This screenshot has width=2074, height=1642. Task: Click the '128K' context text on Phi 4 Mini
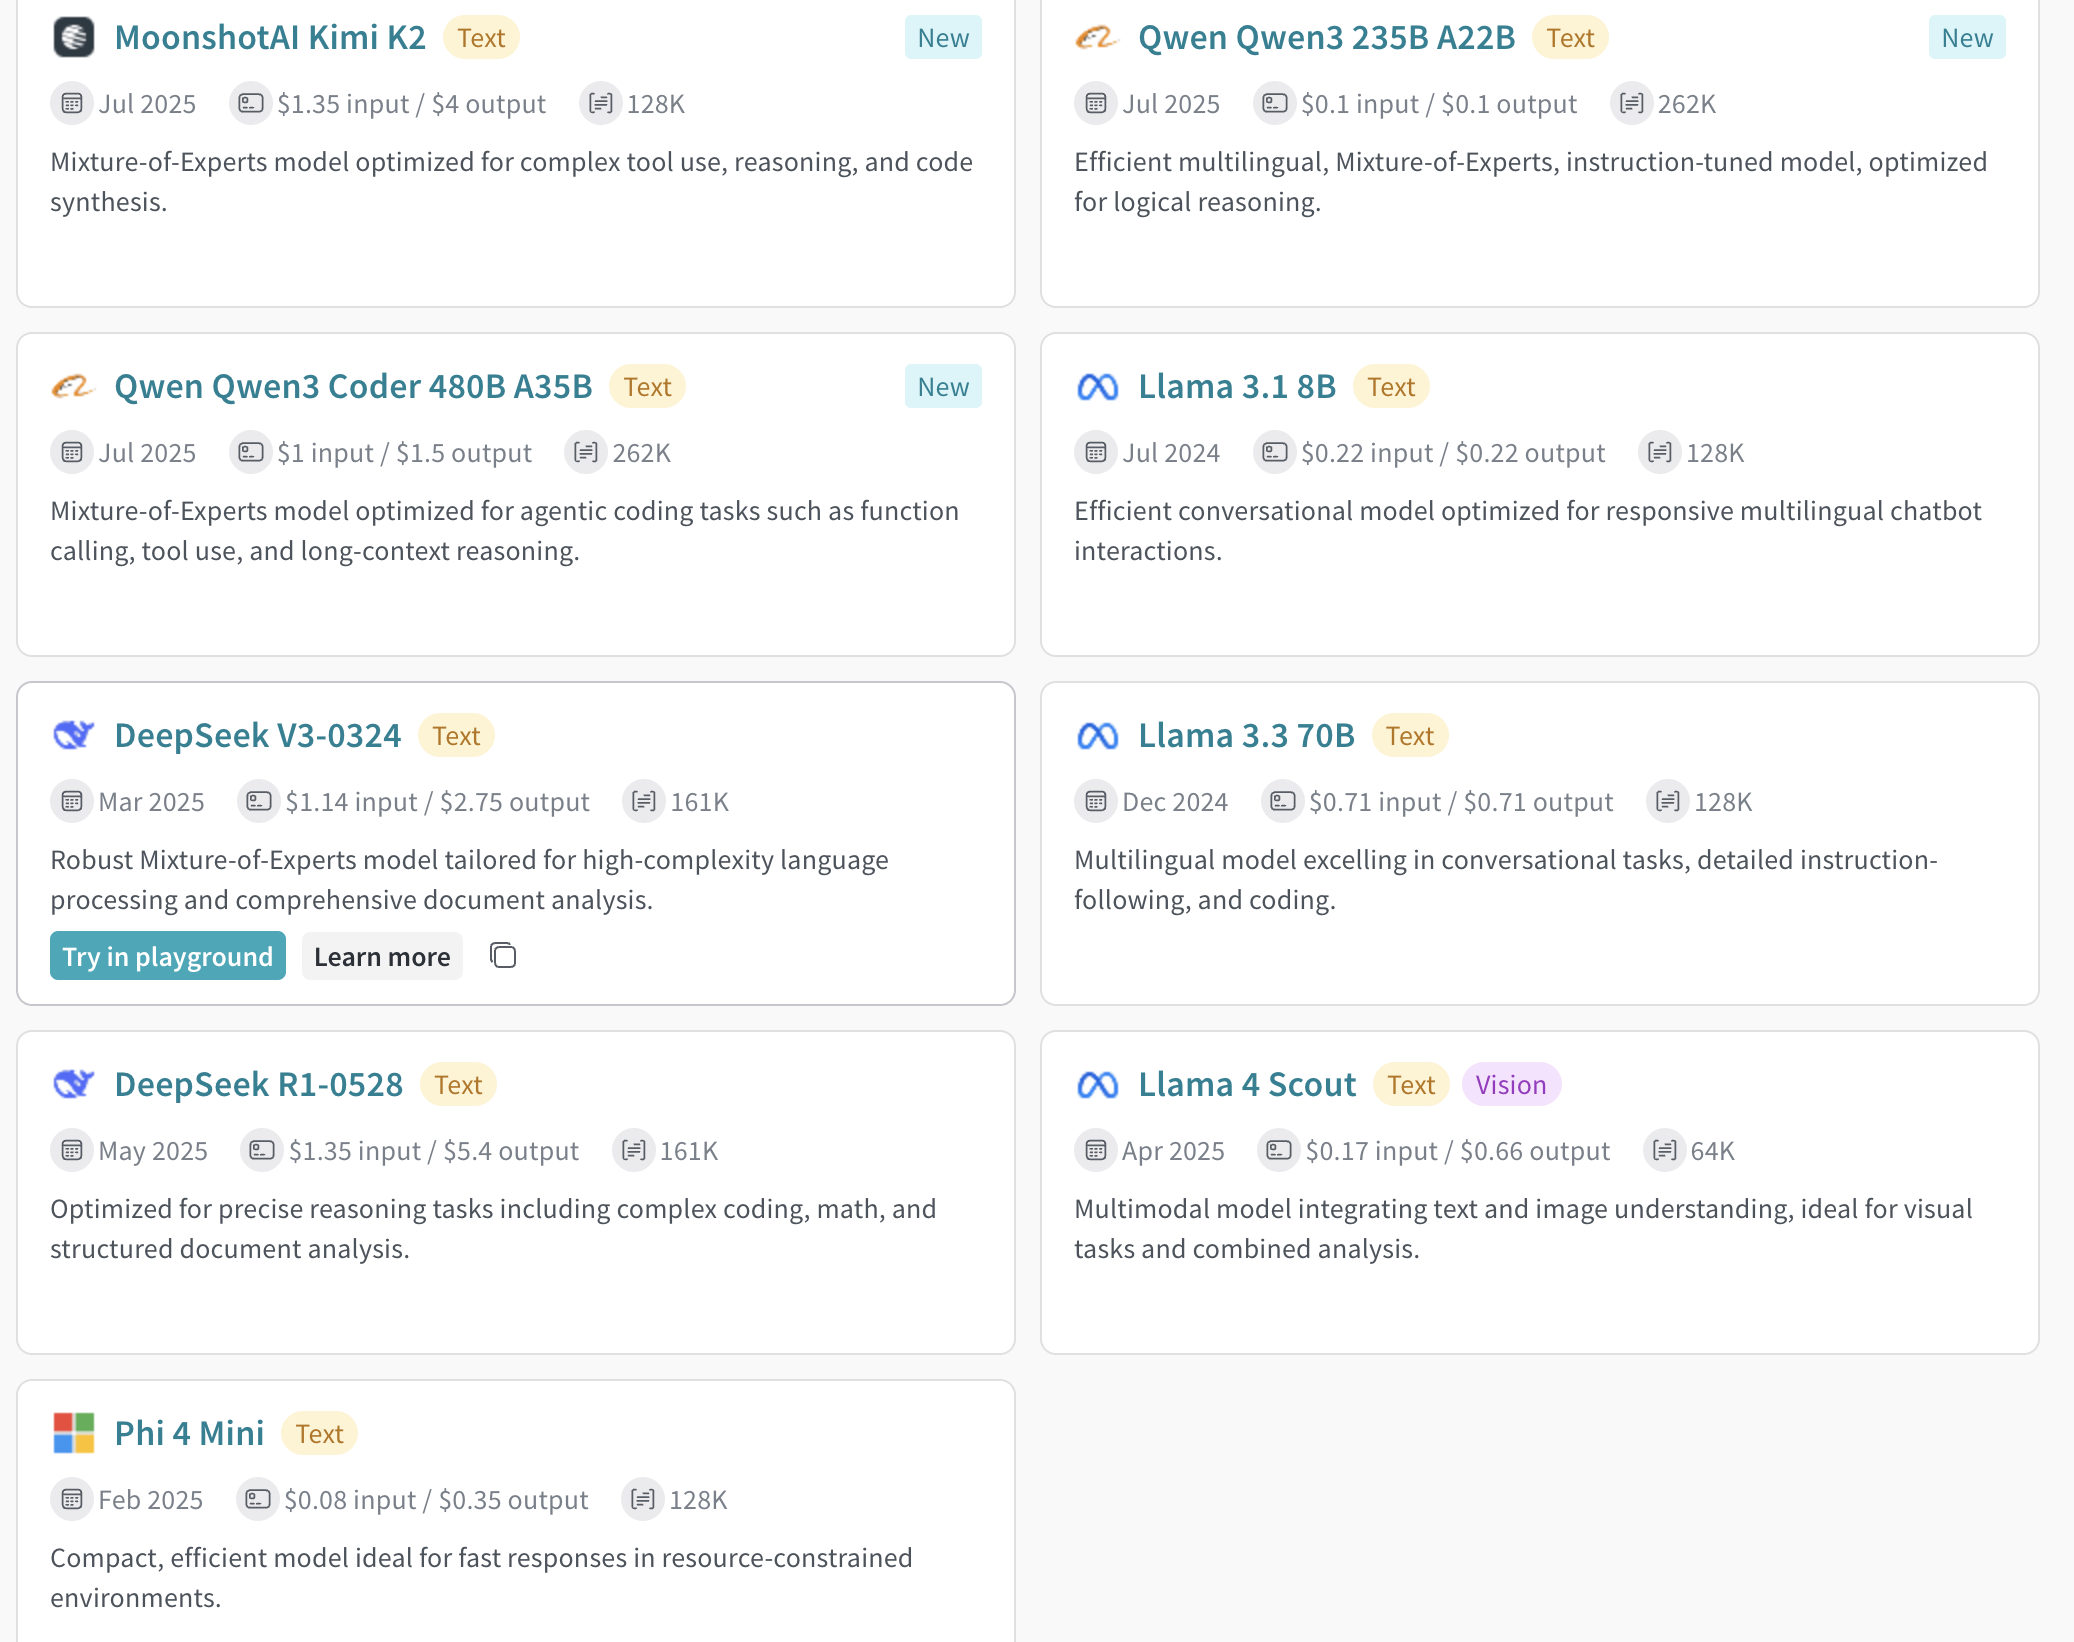[x=698, y=1500]
